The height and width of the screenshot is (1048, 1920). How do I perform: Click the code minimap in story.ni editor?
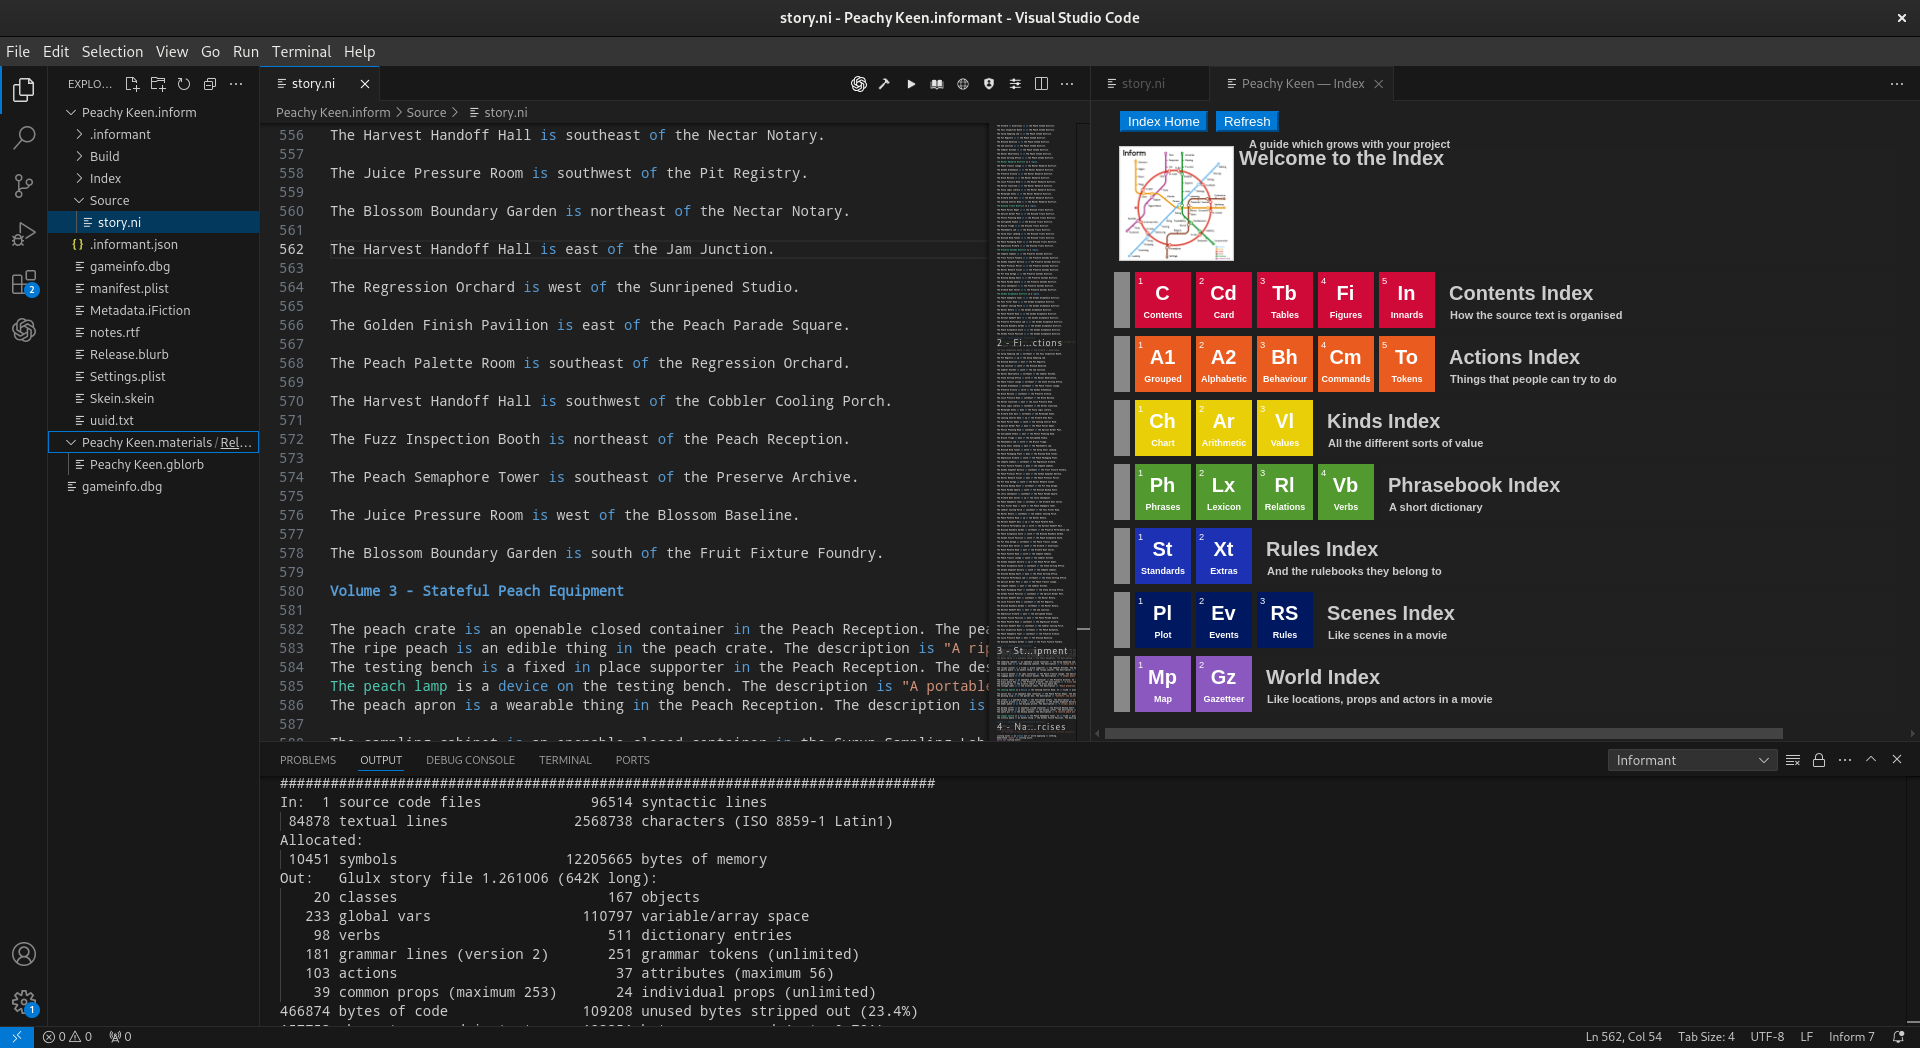(x=1033, y=430)
